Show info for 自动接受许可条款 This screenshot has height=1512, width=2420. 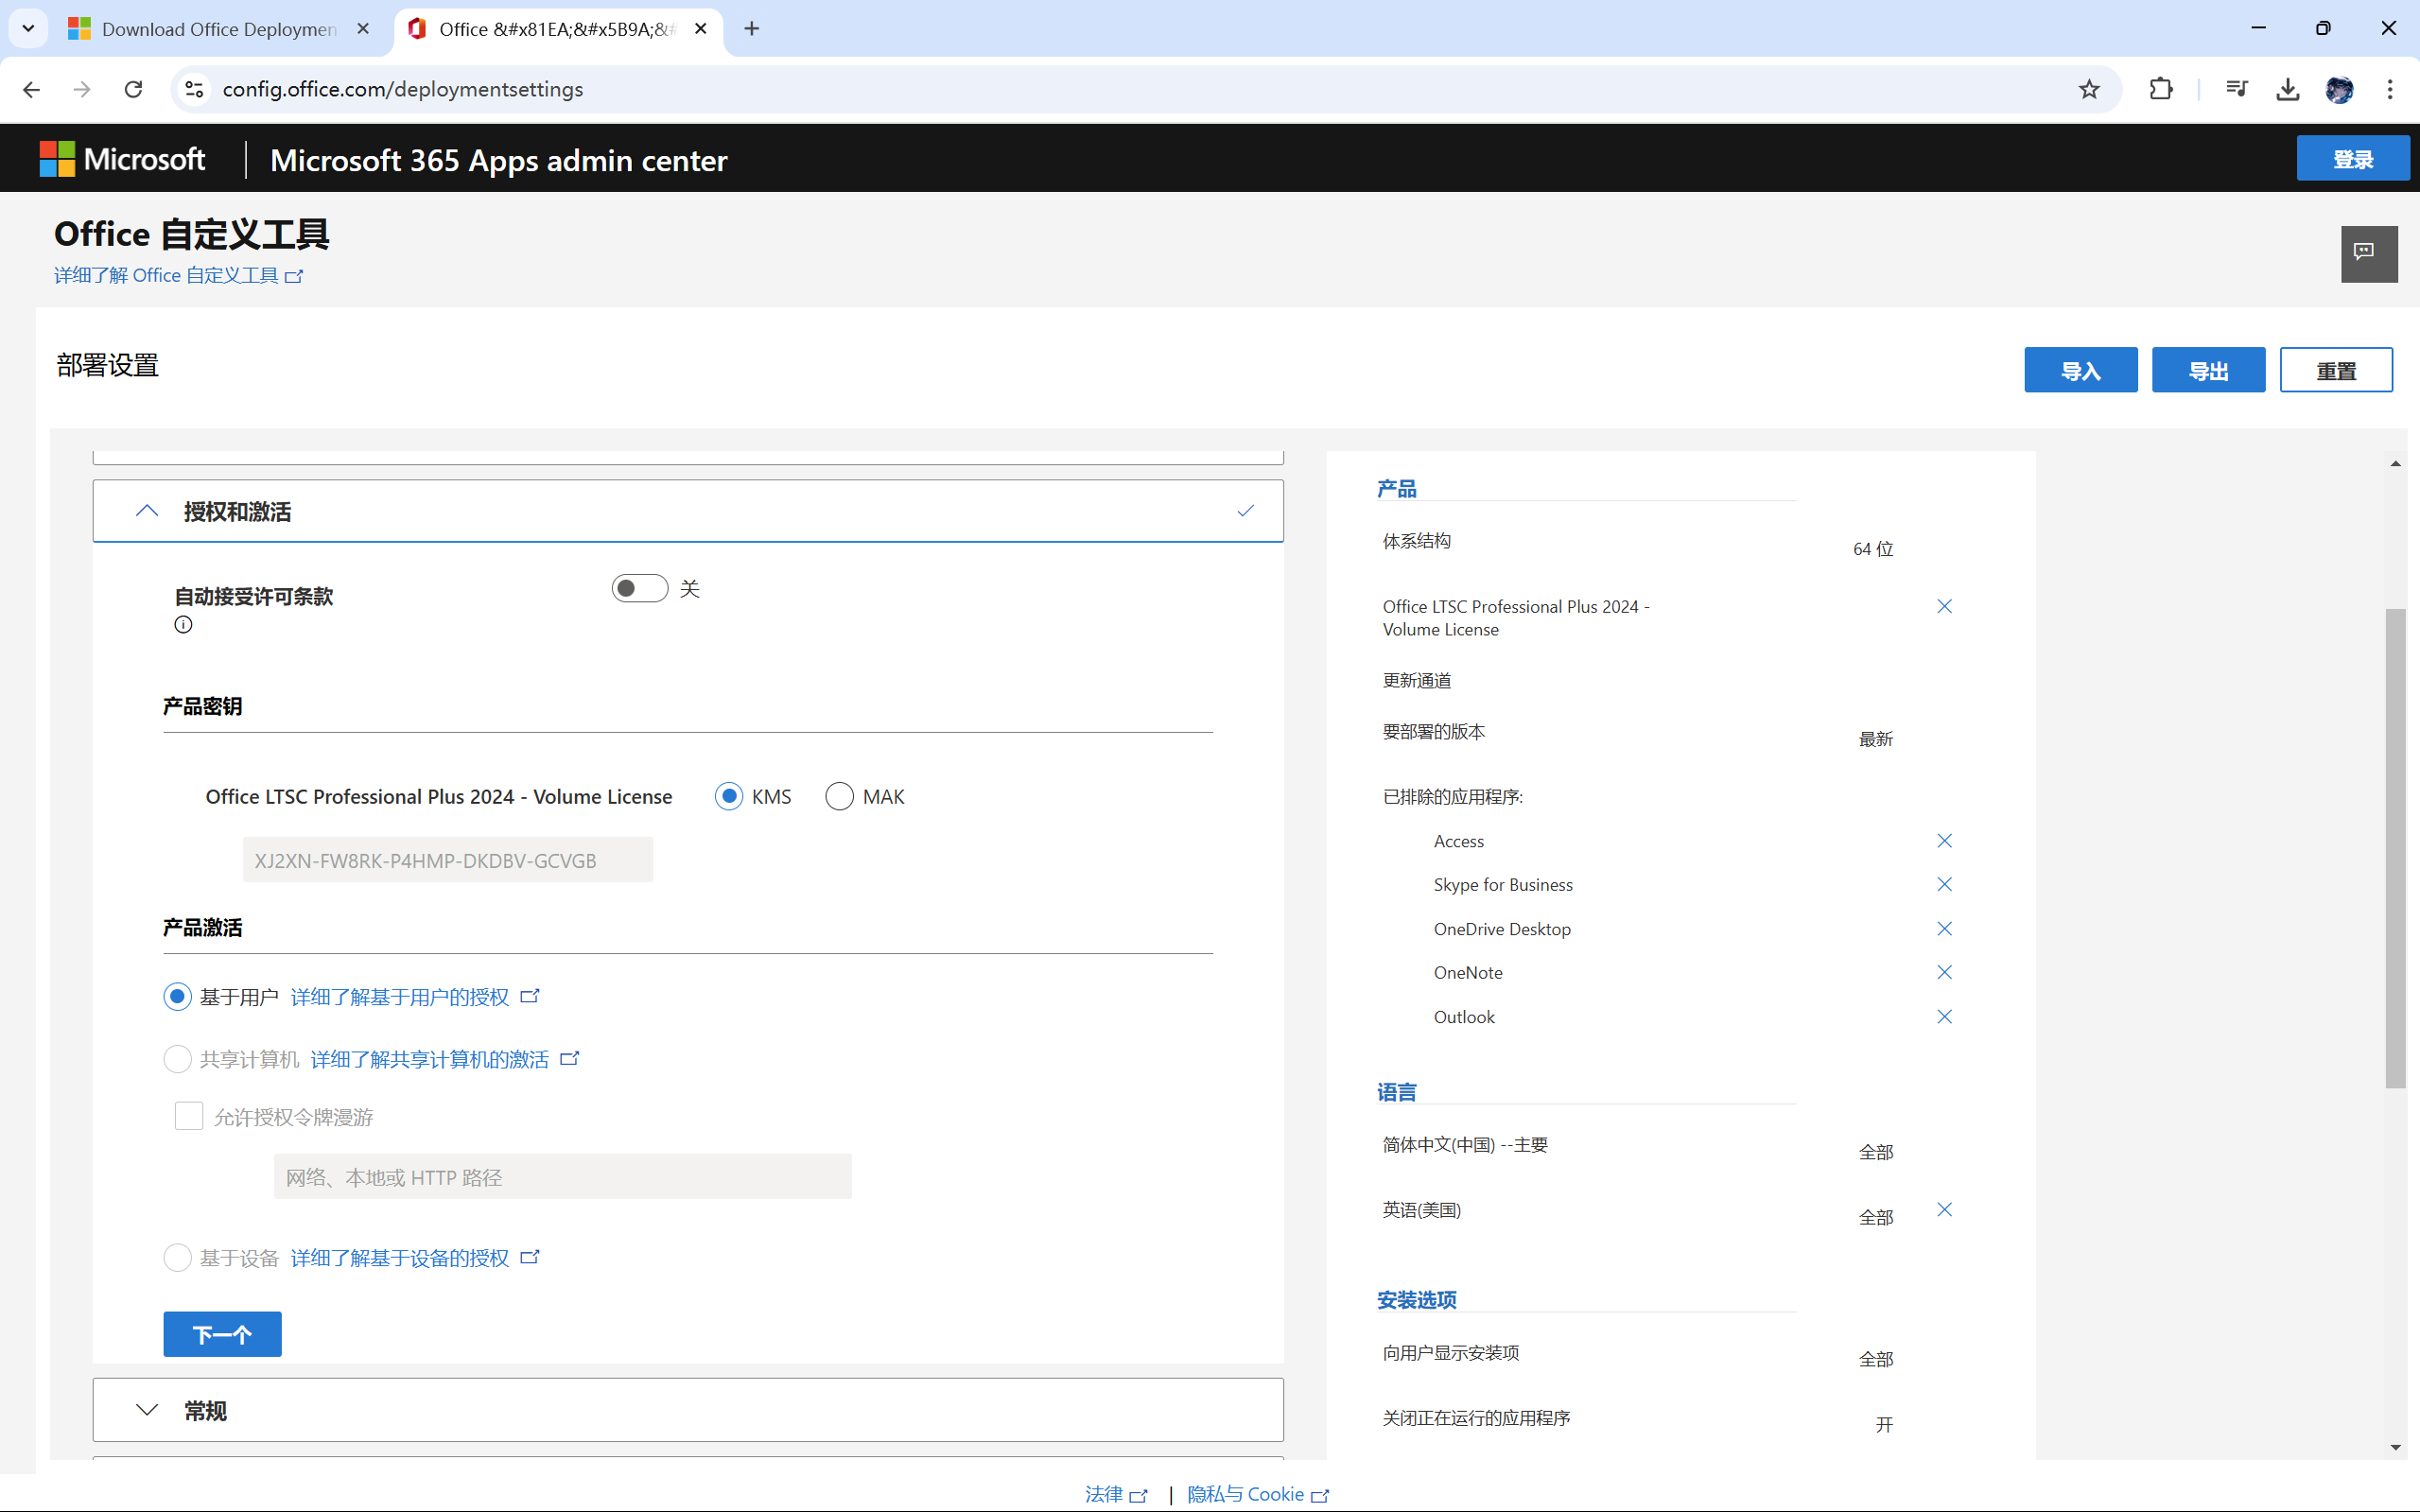tap(183, 625)
